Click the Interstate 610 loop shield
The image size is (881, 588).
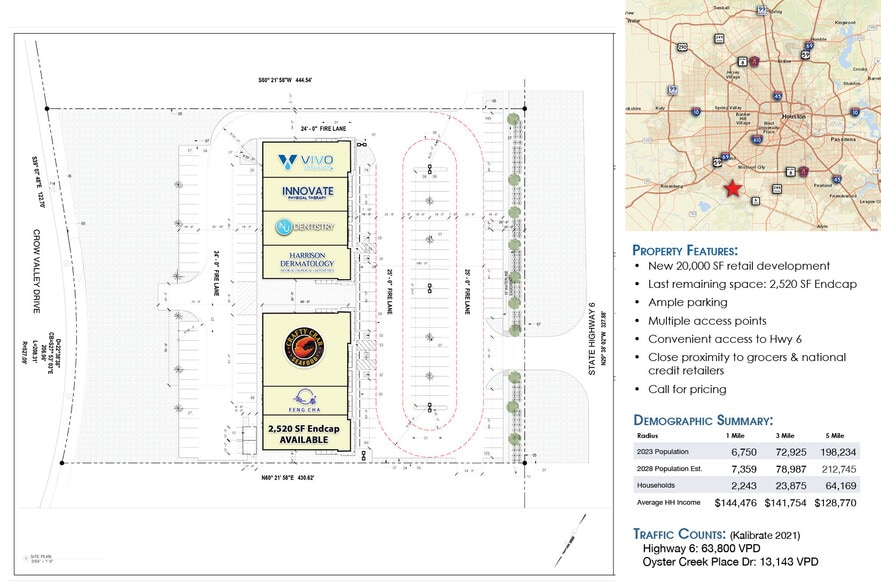coord(757,139)
